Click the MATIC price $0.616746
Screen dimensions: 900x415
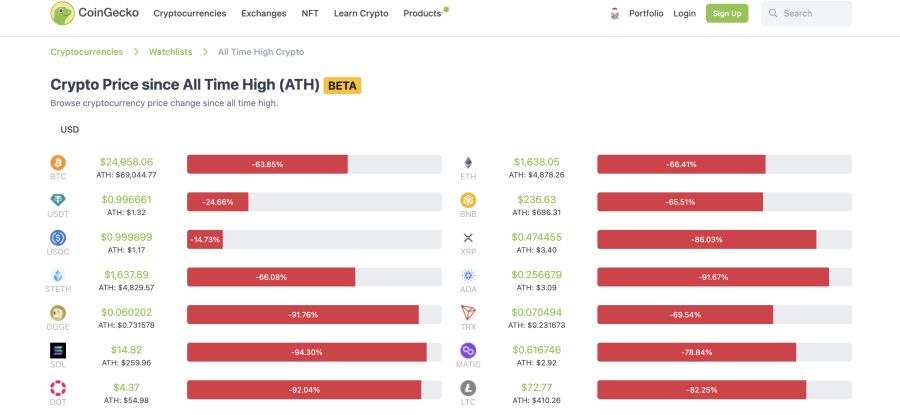tap(537, 350)
